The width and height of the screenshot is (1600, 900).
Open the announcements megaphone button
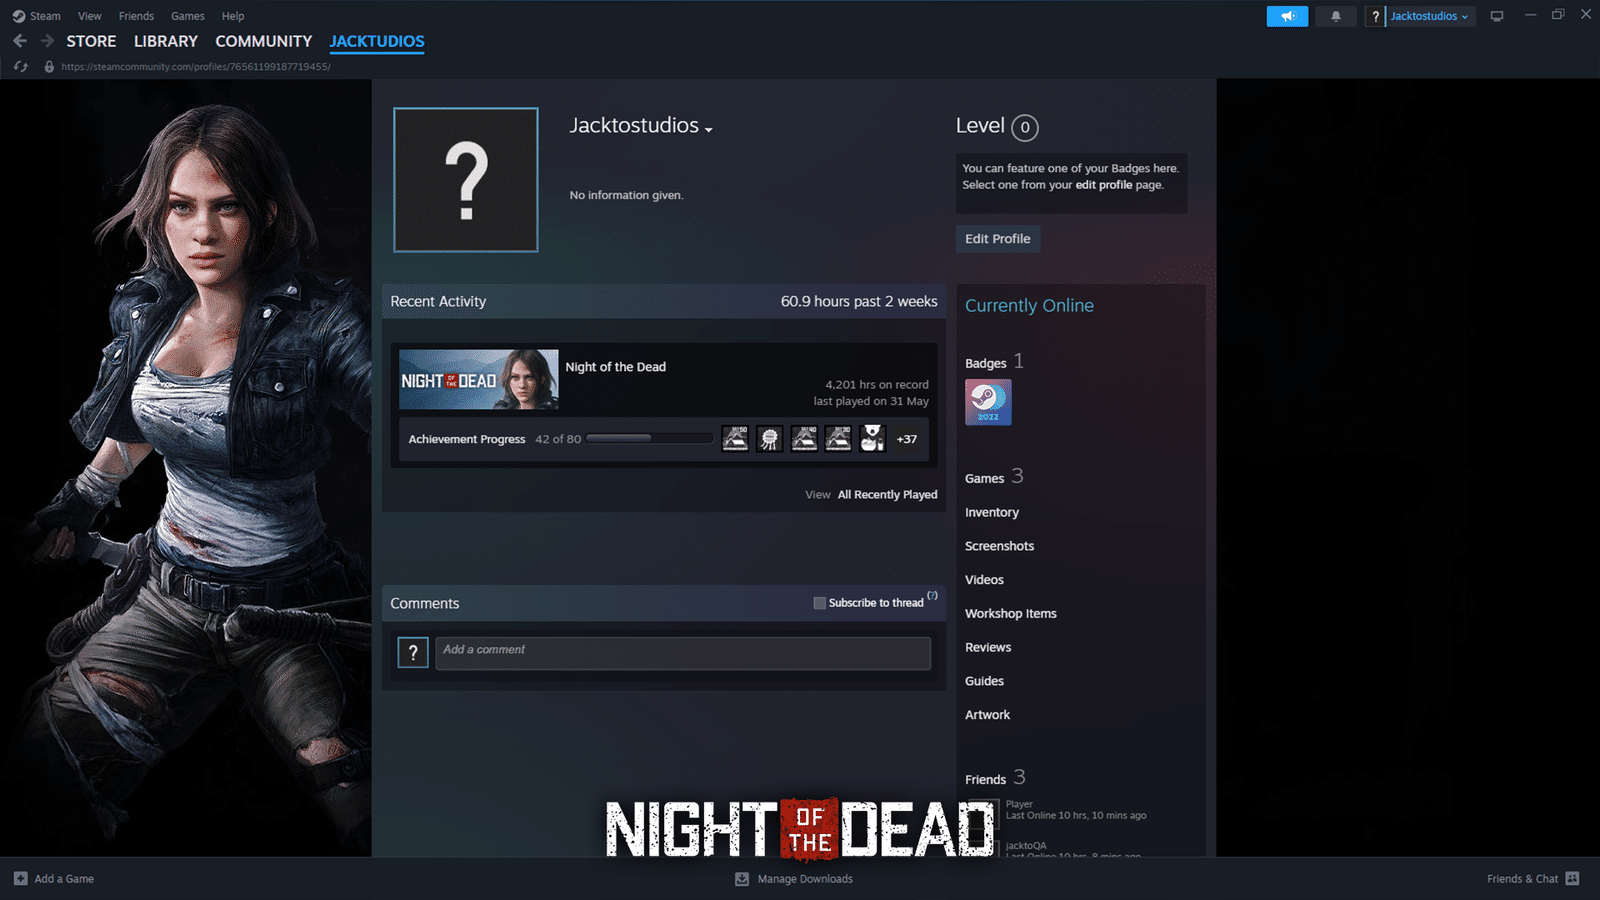coord(1287,16)
